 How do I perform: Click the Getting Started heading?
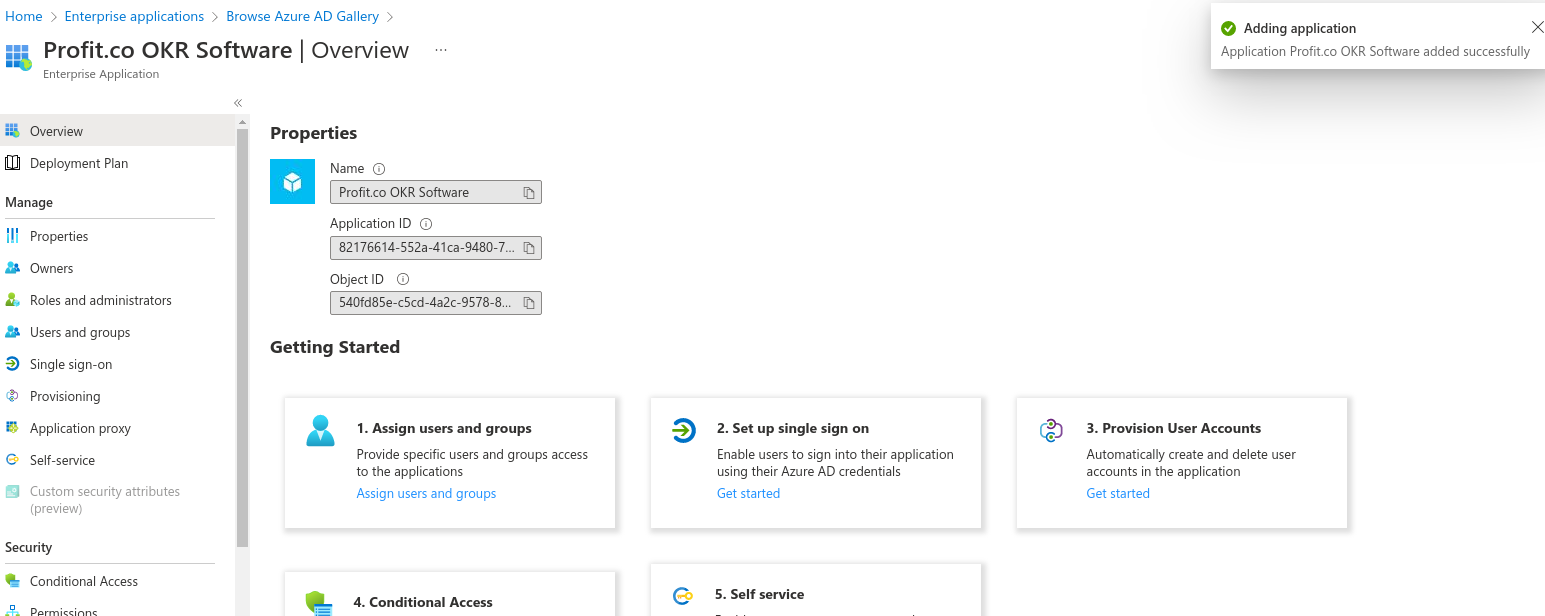[335, 347]
